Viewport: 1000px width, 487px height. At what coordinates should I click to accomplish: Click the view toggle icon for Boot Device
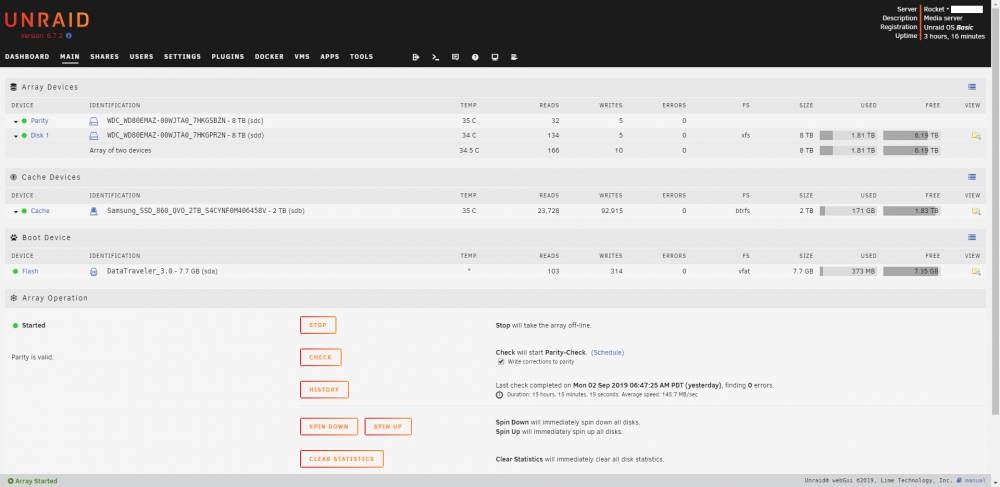[x=972, y=237]
